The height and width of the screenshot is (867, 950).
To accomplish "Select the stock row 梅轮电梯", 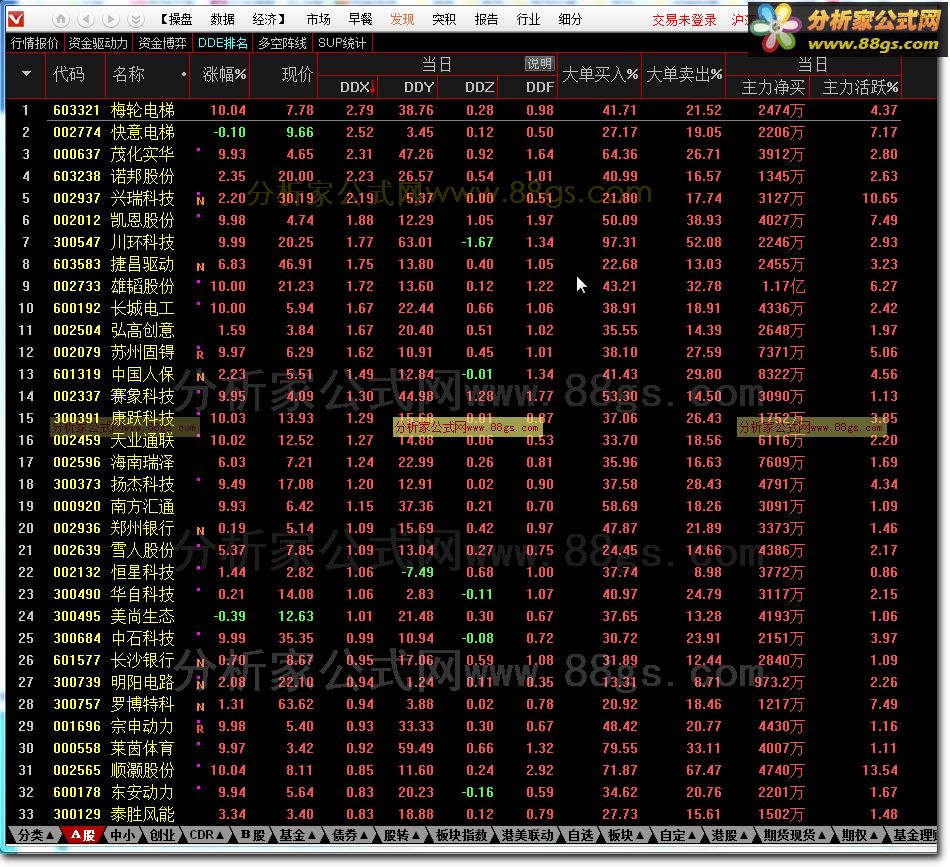I will [x=453, y=110].
